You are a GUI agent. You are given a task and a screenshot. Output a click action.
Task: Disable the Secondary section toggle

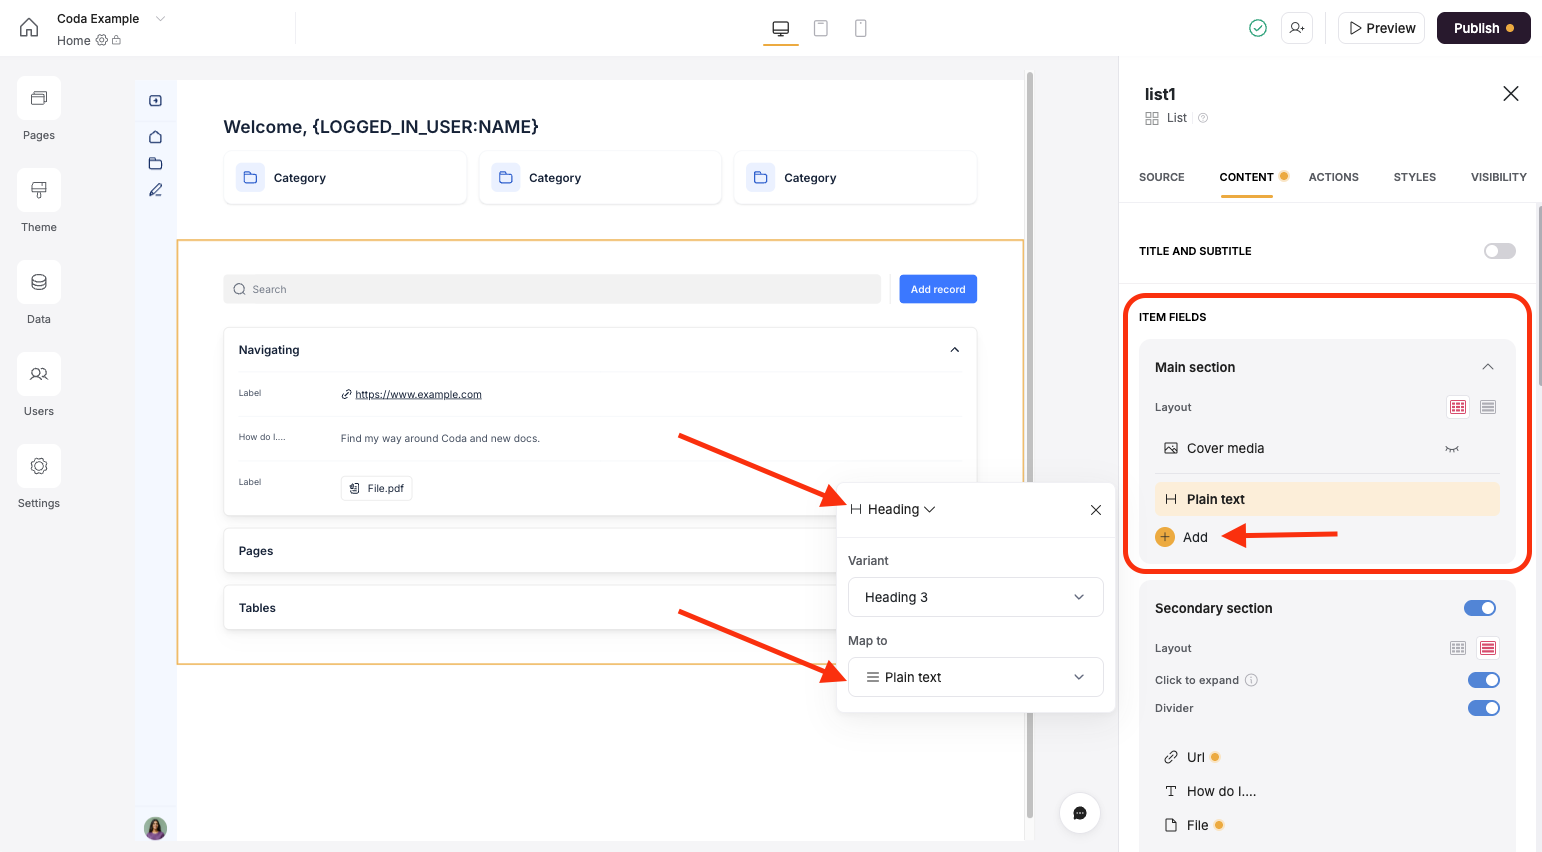1480,608
